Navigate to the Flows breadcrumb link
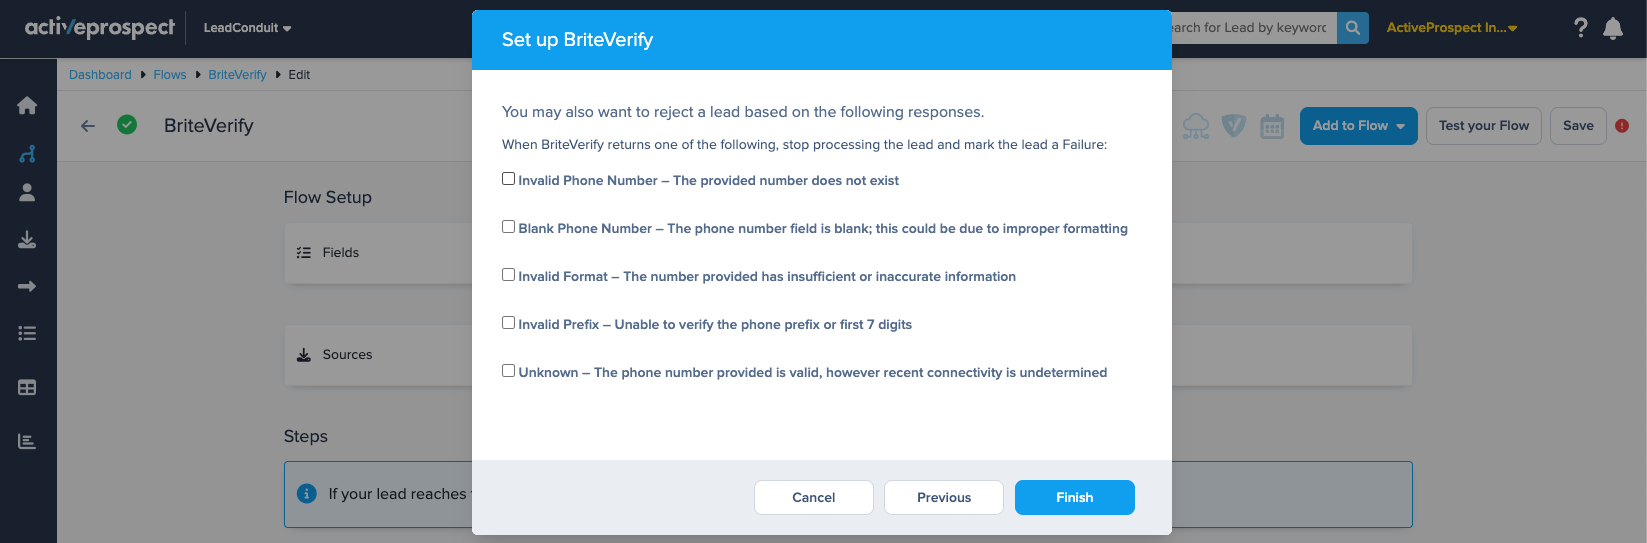 [x=170, y=75]
